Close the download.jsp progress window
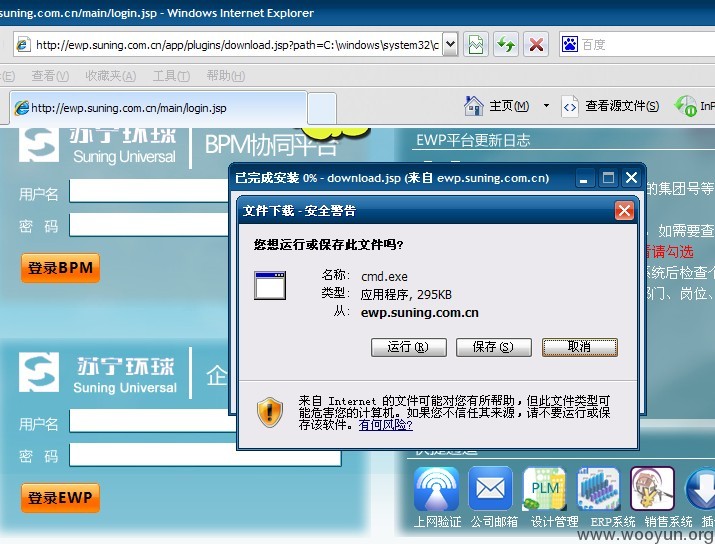 click(631, 177)
